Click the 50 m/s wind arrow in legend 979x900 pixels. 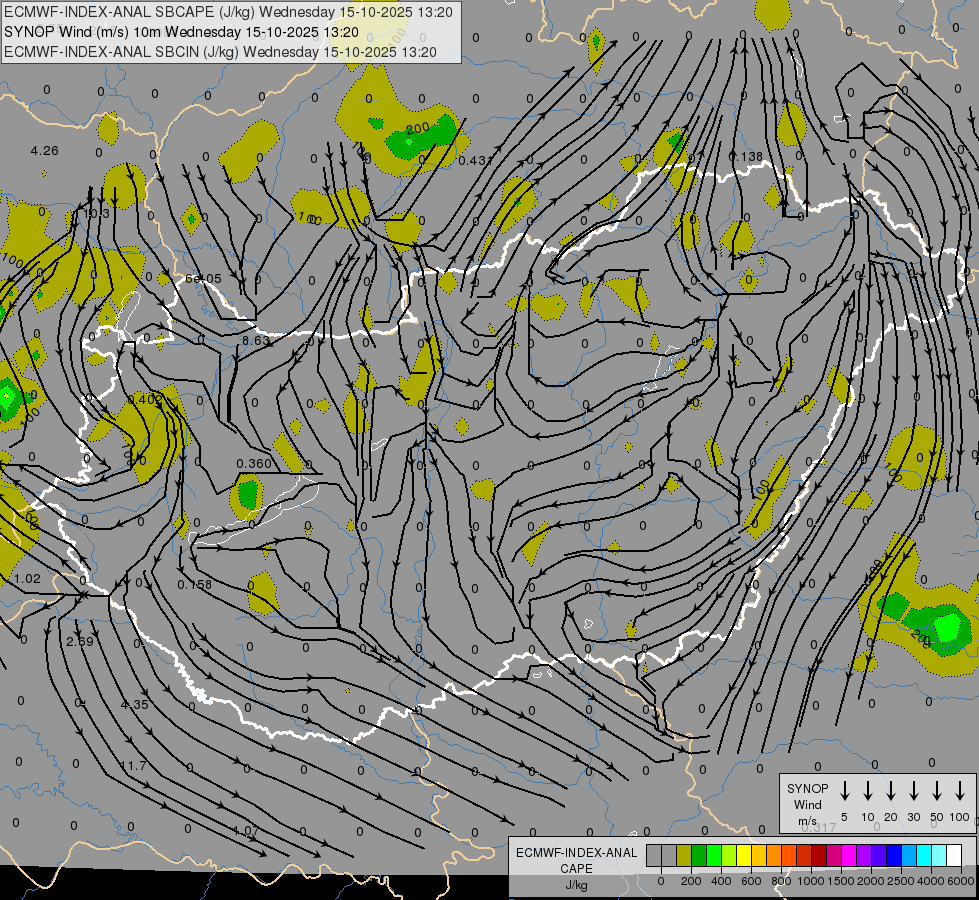tap(937, 791)
